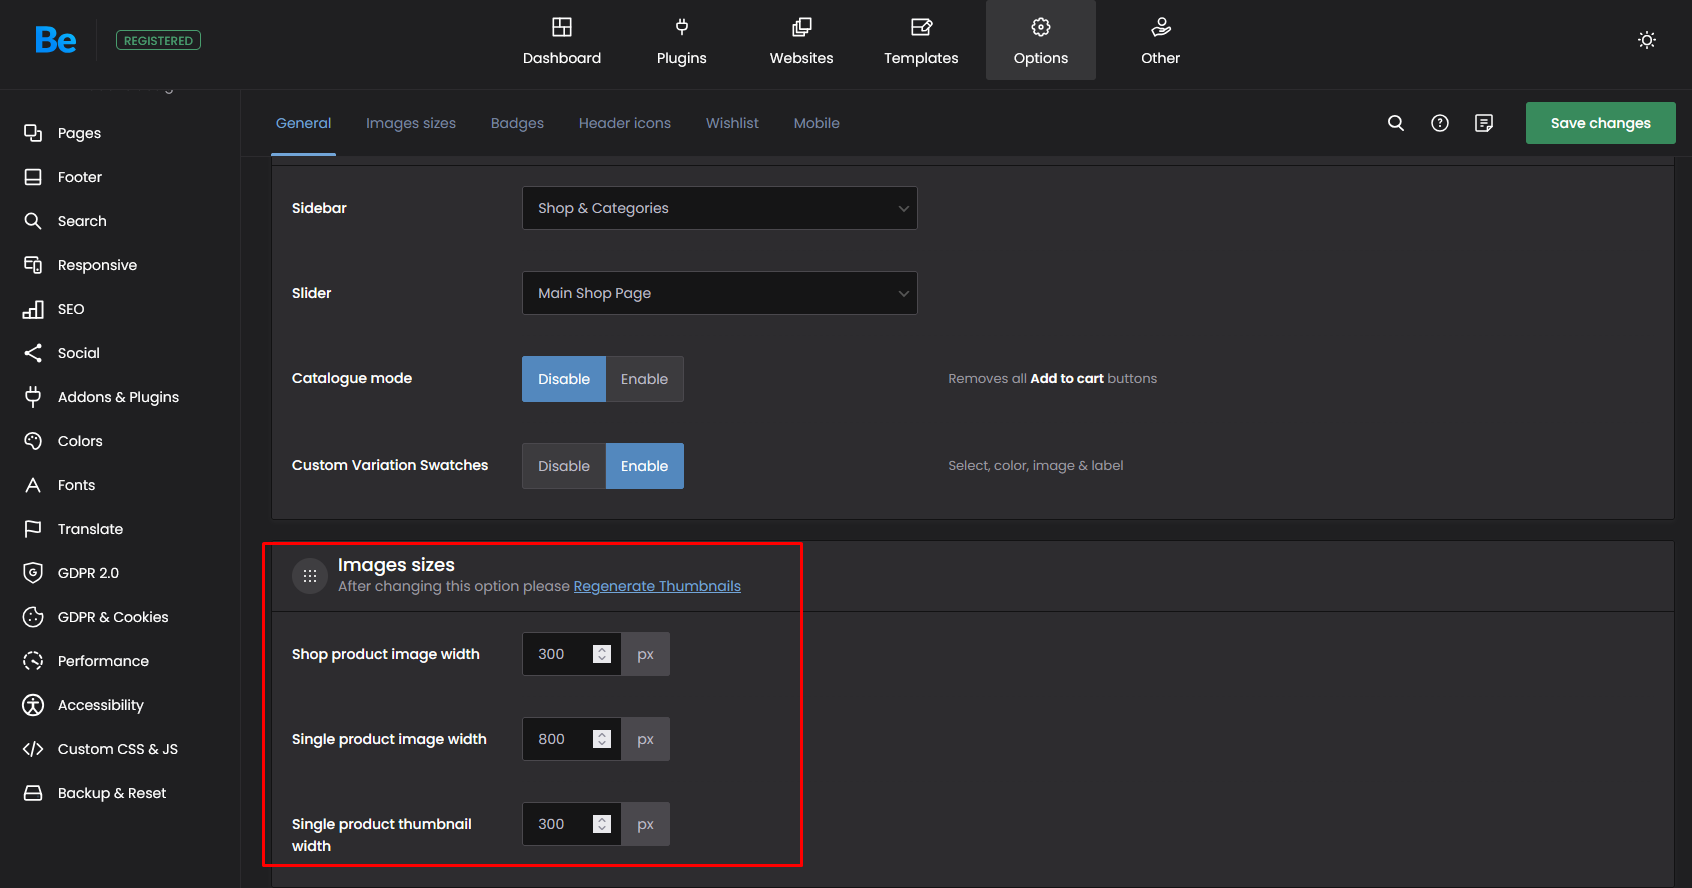The image size is (1692, 888).
Task: Click the Single product image width field
Action: tap(572, 739)
